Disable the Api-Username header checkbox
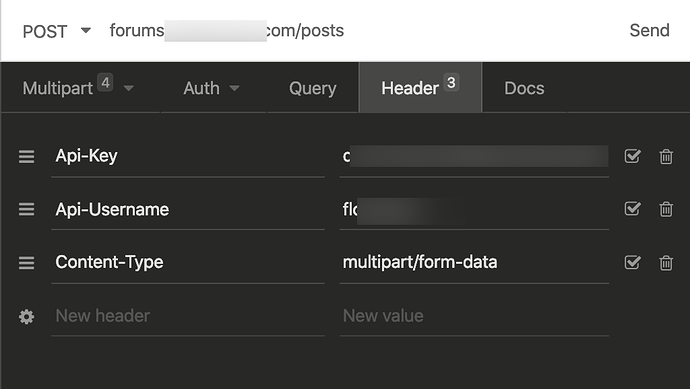The image size is (690, 389). click(632, 209)
